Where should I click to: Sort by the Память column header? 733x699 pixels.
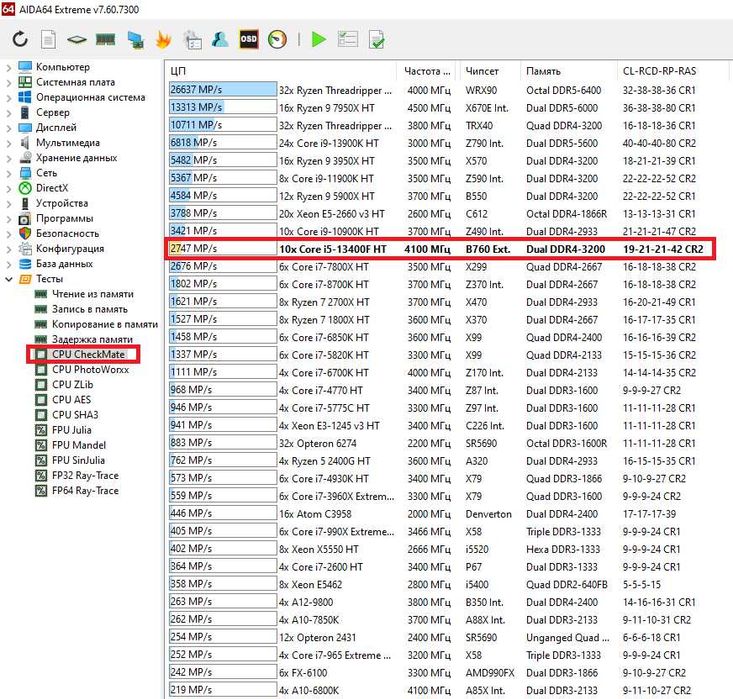tap(568, 71)
